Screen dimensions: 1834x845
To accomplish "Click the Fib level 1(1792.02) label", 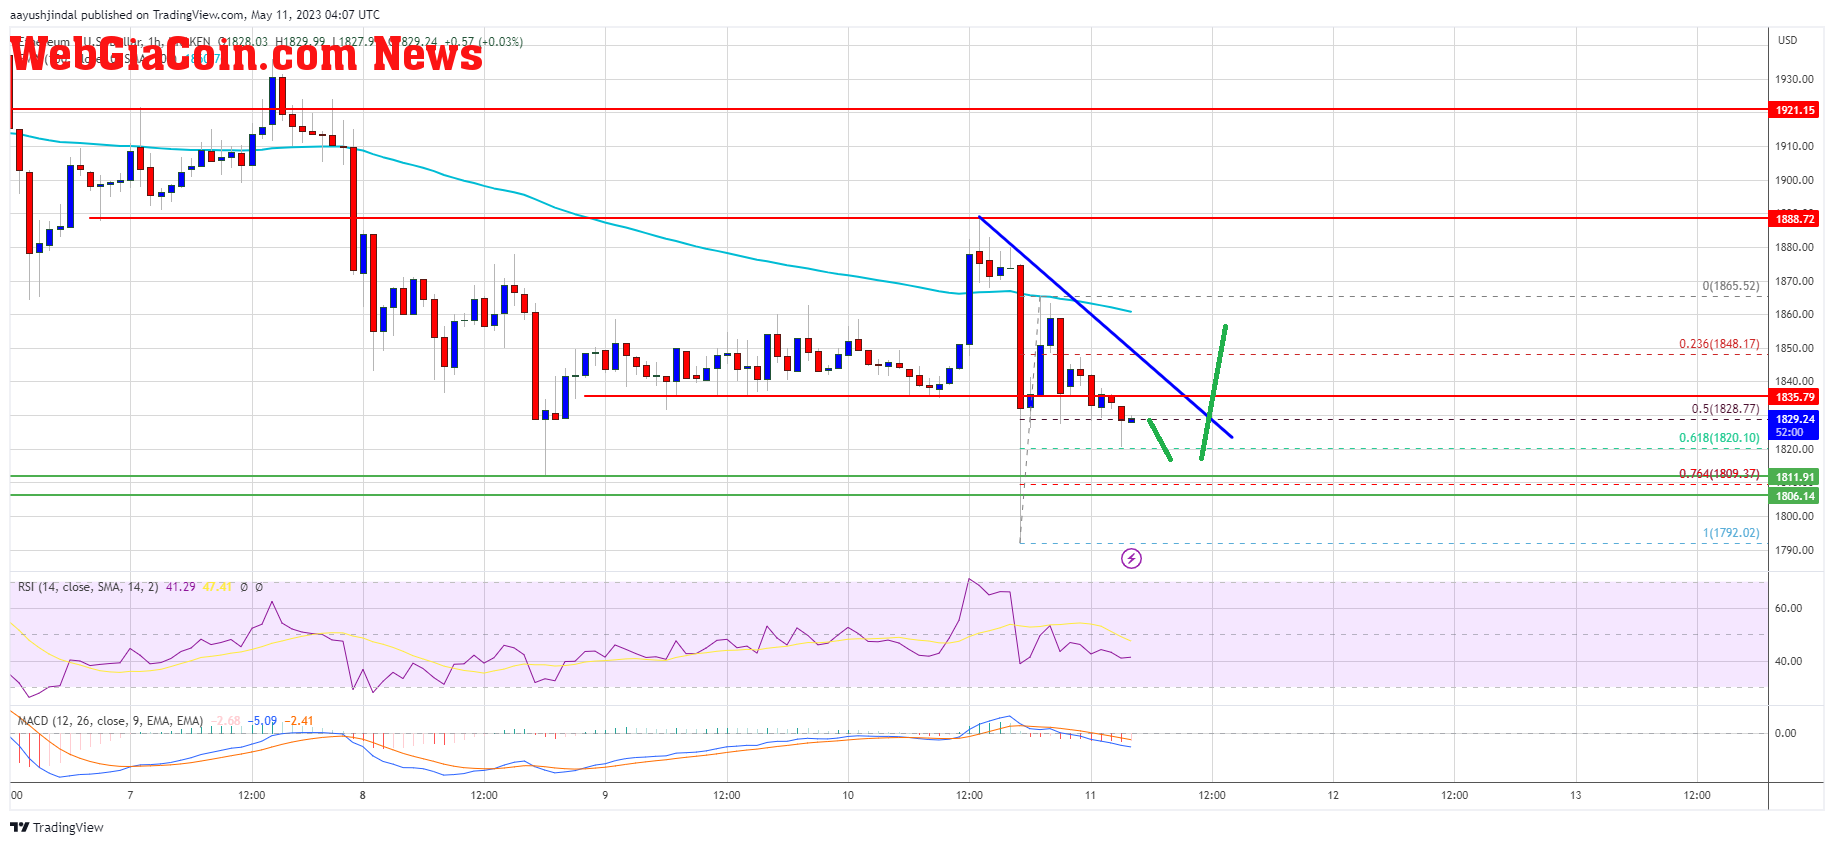I will (x=1731, y=533).
